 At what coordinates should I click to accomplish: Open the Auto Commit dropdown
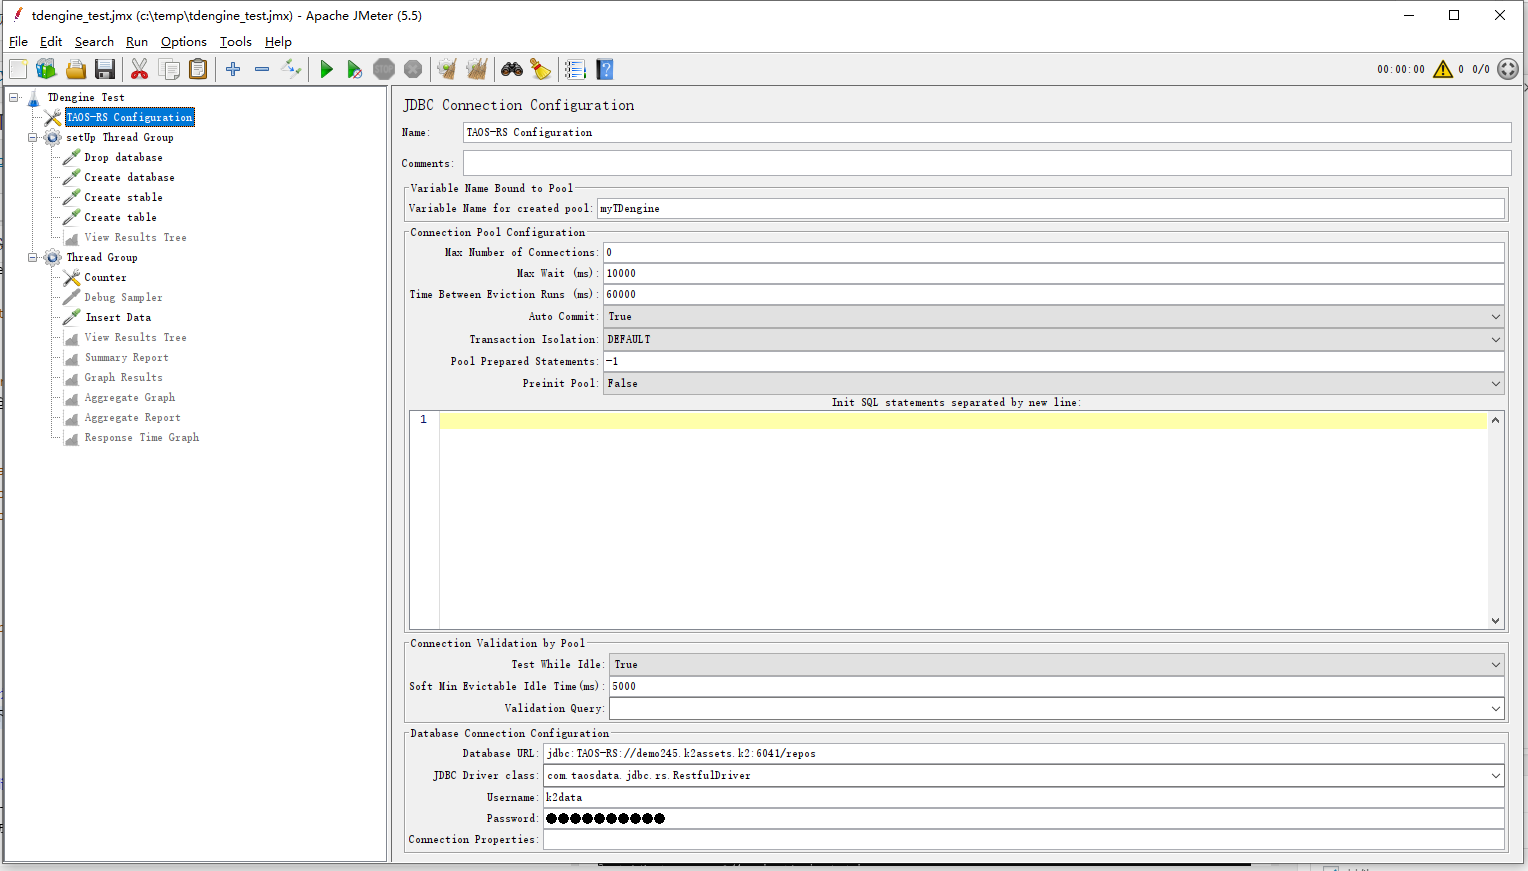pyautogui.click(x=1054, y=317)
